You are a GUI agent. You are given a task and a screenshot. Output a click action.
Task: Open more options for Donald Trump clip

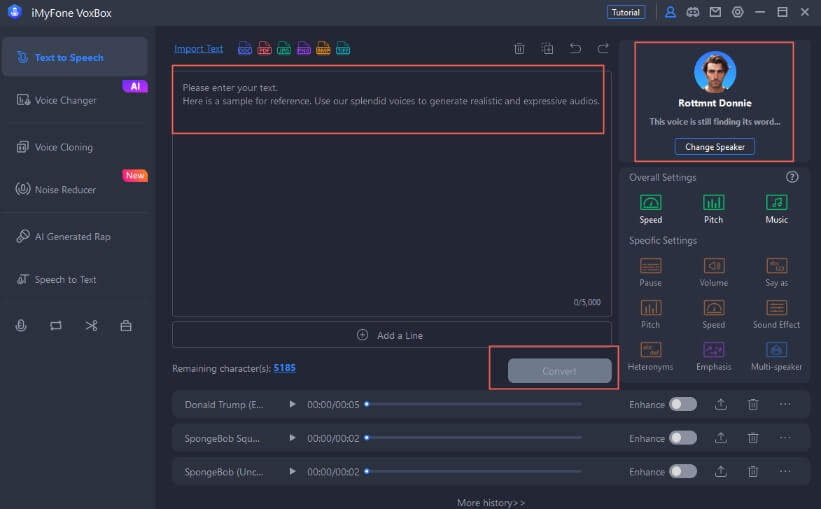tap(785, 404)
